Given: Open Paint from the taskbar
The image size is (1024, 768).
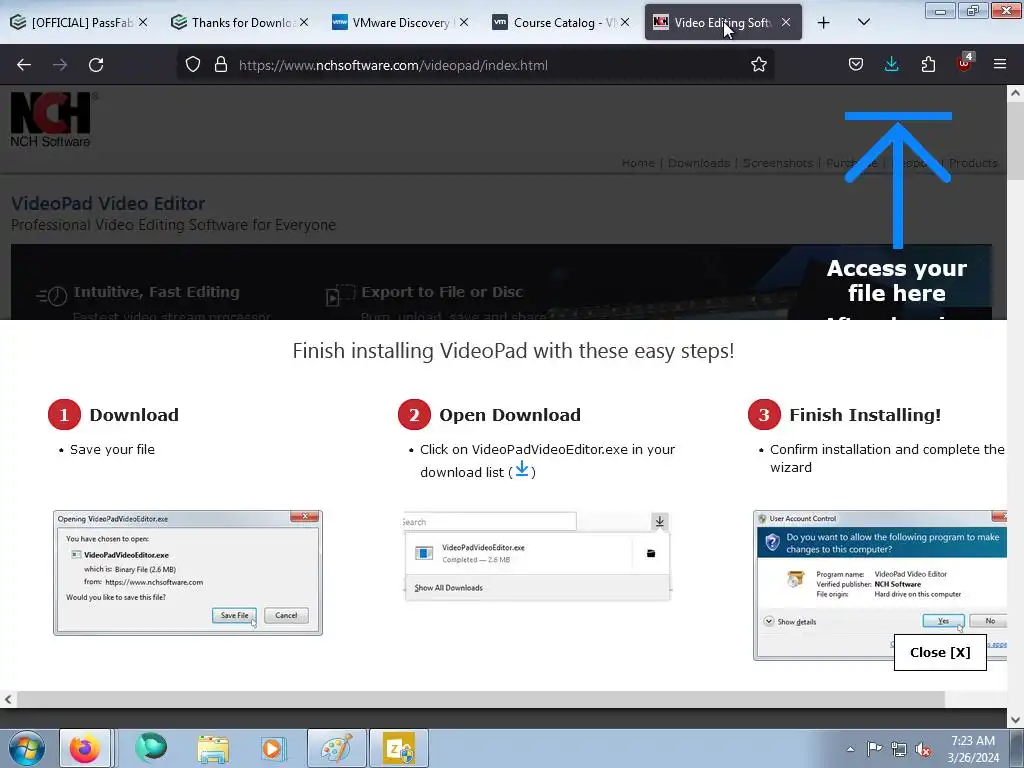Looking at the screenshot, I should pos(337,748).
